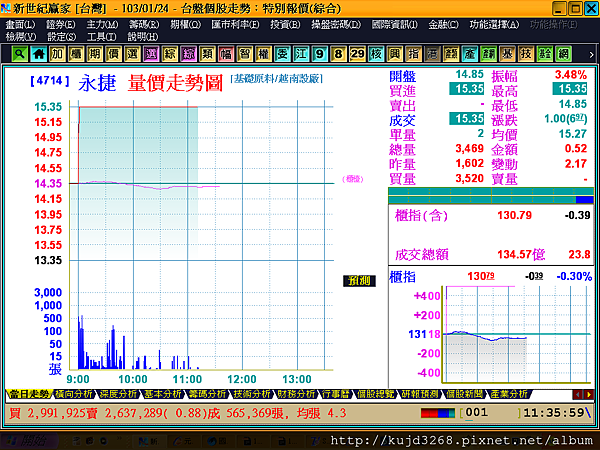Select the 權 toolbar icon
This screenshot has height=450, width=600.
(x=263, y=54)
